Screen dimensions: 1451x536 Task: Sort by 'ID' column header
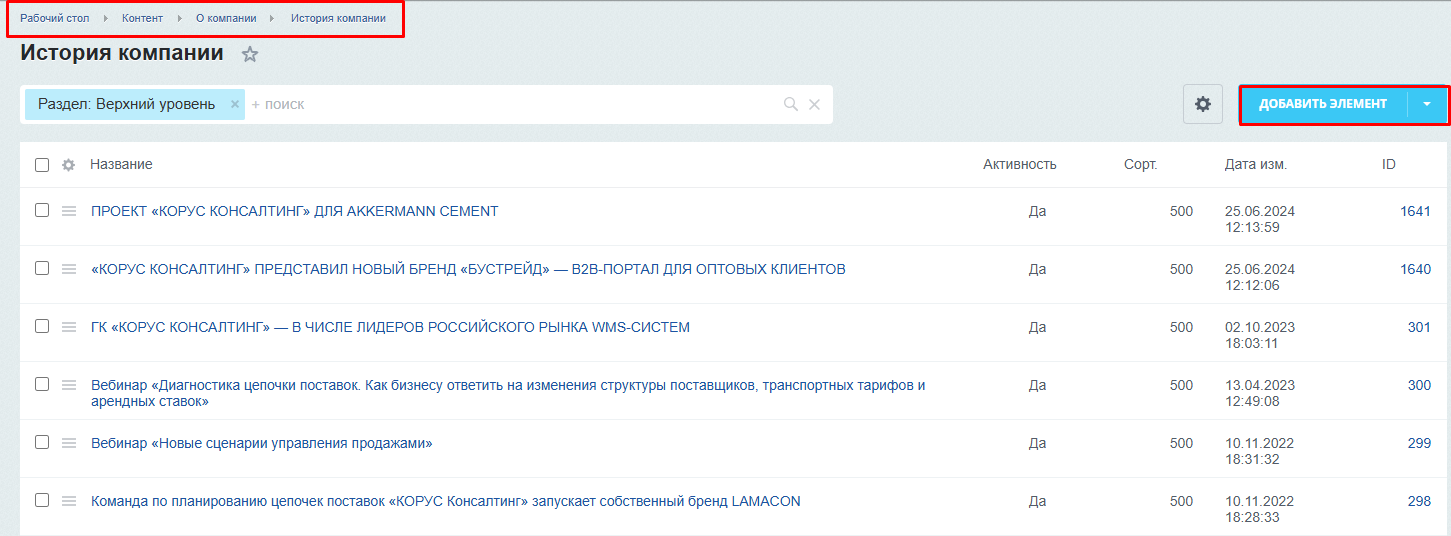coord(1389,164)
